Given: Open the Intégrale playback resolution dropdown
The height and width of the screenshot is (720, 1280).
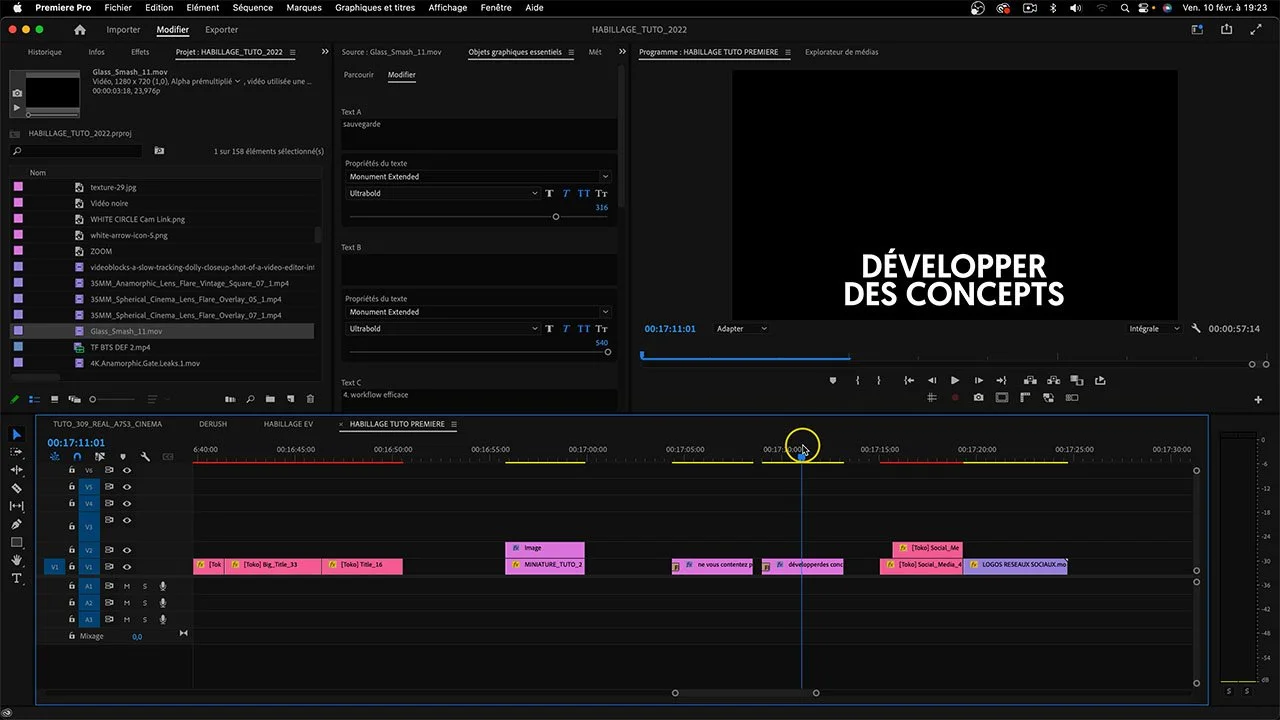Looking at the screenshot, I should 1154,328.
